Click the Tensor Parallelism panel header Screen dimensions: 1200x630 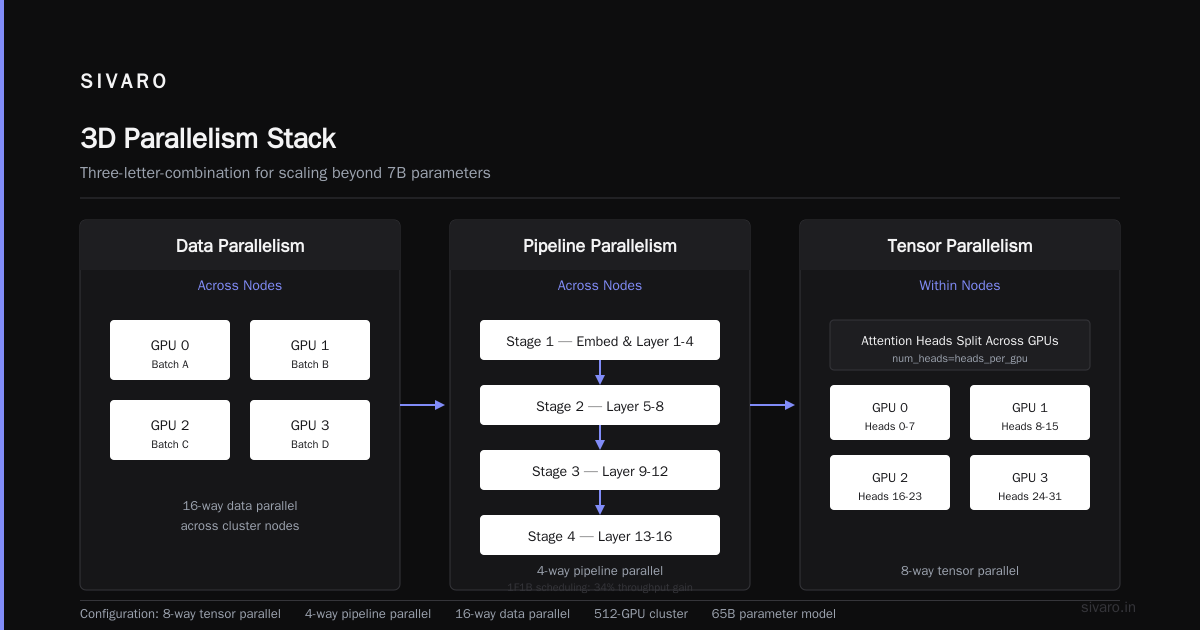coord(960,245)
